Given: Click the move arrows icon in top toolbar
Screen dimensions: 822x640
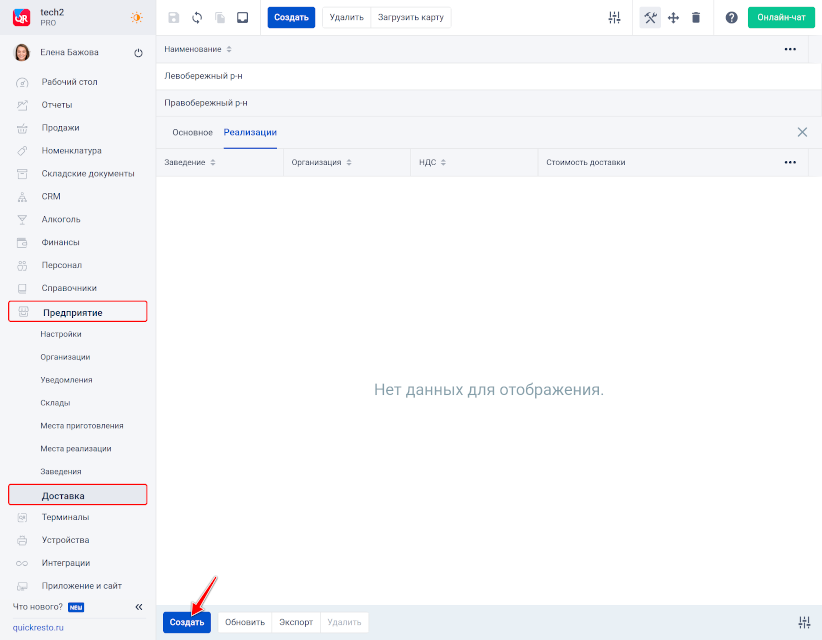Looking at the screenshot, I should coord(673,18).
